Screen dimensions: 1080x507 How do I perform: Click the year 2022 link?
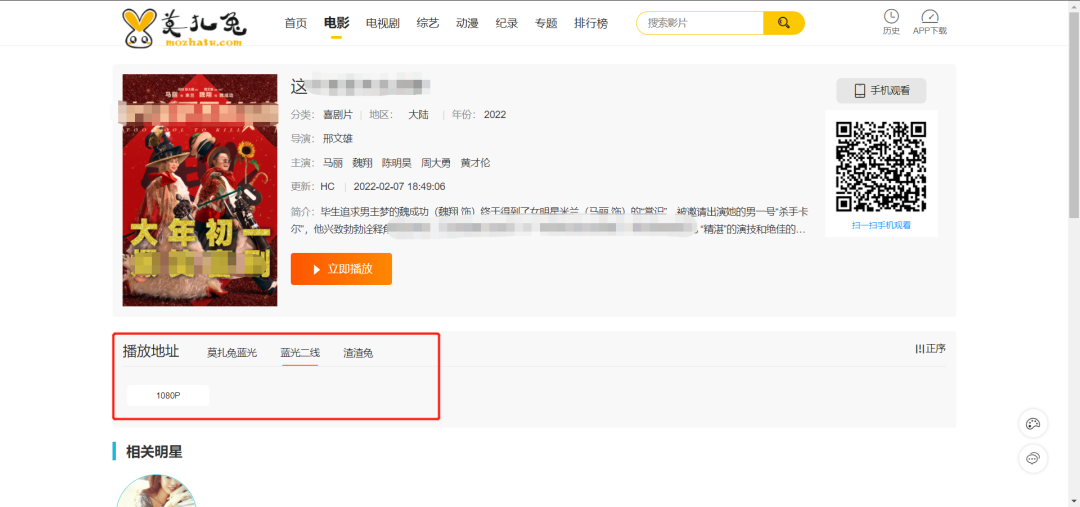tap(495, 114)
